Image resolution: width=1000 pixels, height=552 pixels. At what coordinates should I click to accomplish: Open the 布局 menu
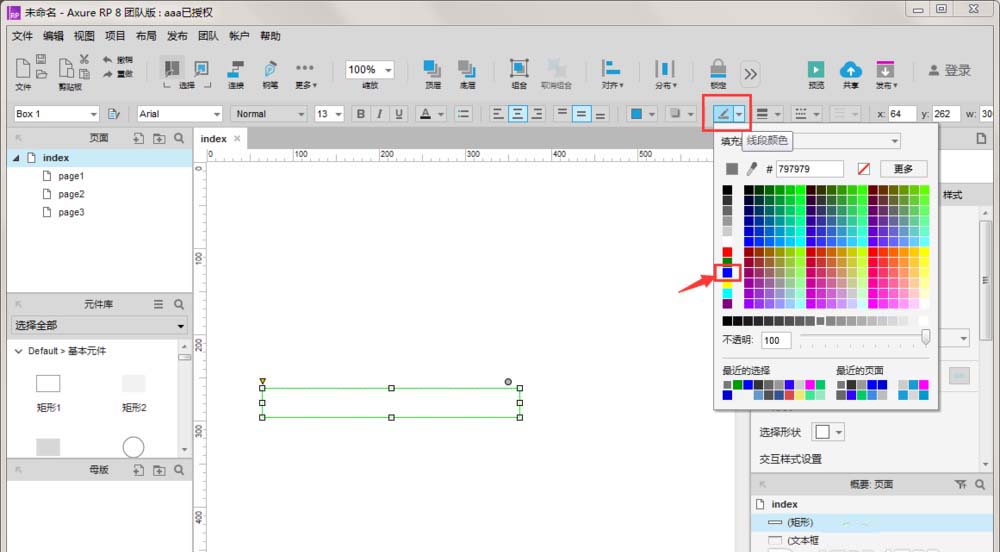pos(146,36)
